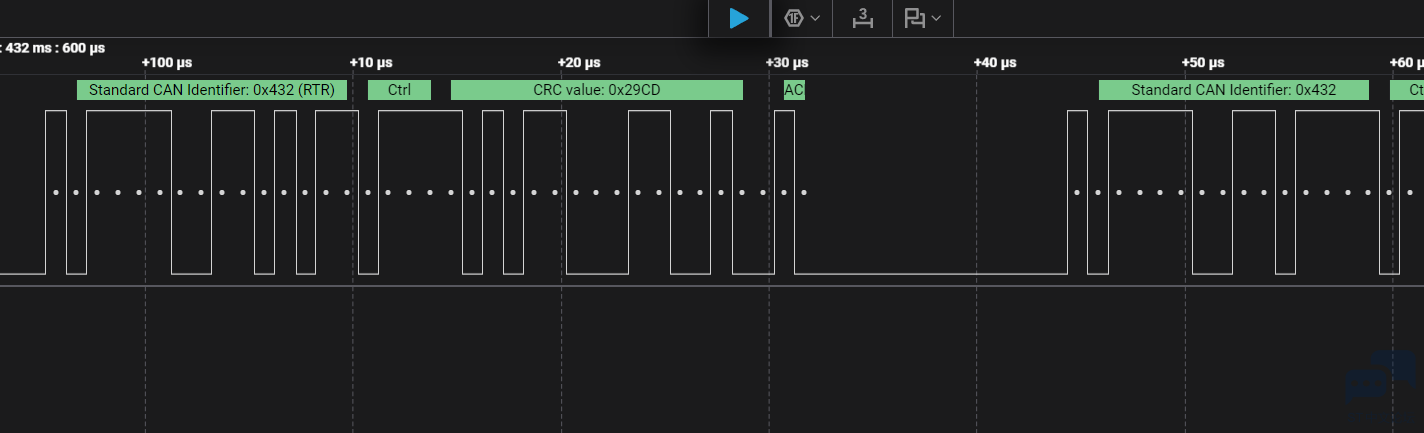Click the partially visible Ctrl bubble at right edge
The height and width of the screenshot is (433, 1424).
pos(1408,90)
